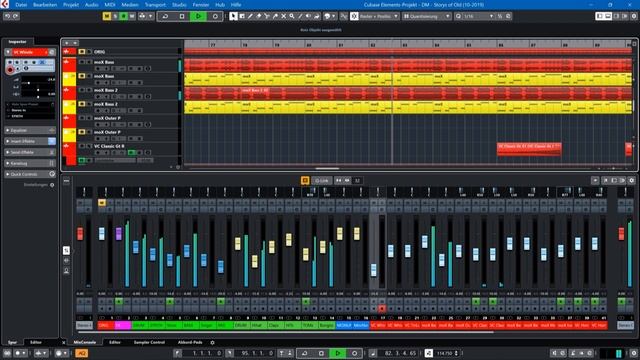Click the stop button in the top toolbar

[x=182, y=16]
